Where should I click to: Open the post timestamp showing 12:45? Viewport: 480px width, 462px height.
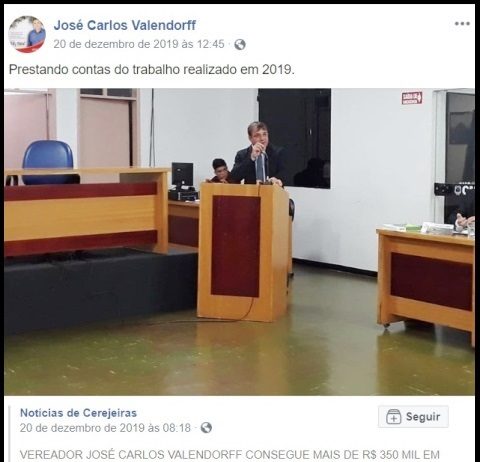[x=139, y=44]
